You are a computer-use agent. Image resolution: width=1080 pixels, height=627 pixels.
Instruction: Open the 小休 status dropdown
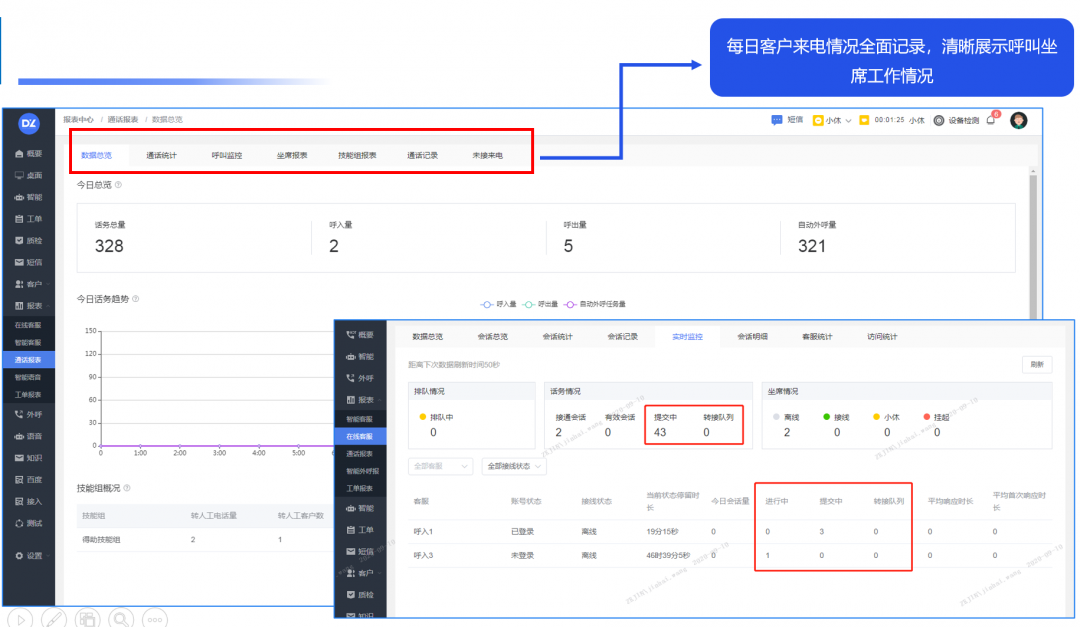[x=832, y=120]
